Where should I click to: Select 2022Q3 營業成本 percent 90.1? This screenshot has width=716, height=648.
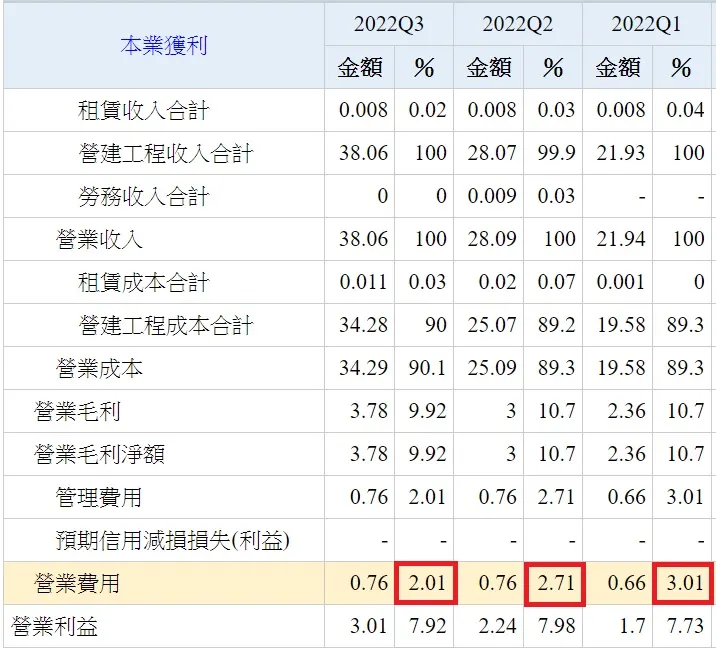pyautogui.click(x=427, y=368)
